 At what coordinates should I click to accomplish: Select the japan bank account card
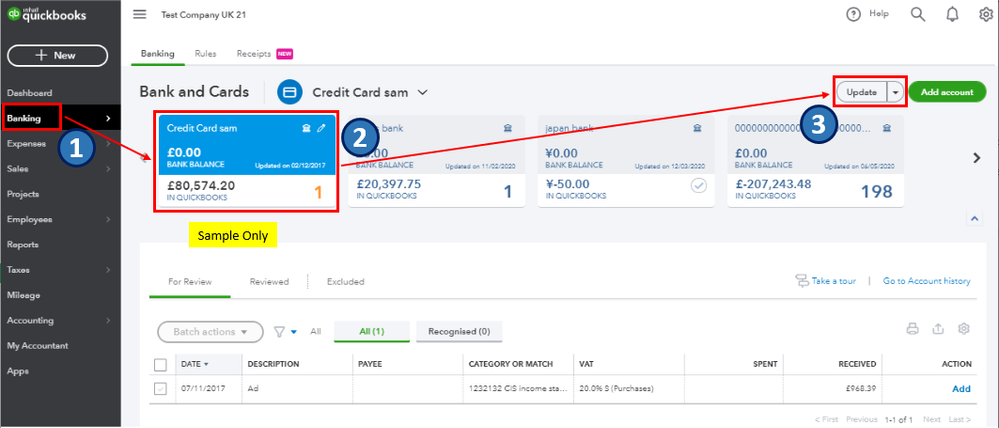coord(626,161)
